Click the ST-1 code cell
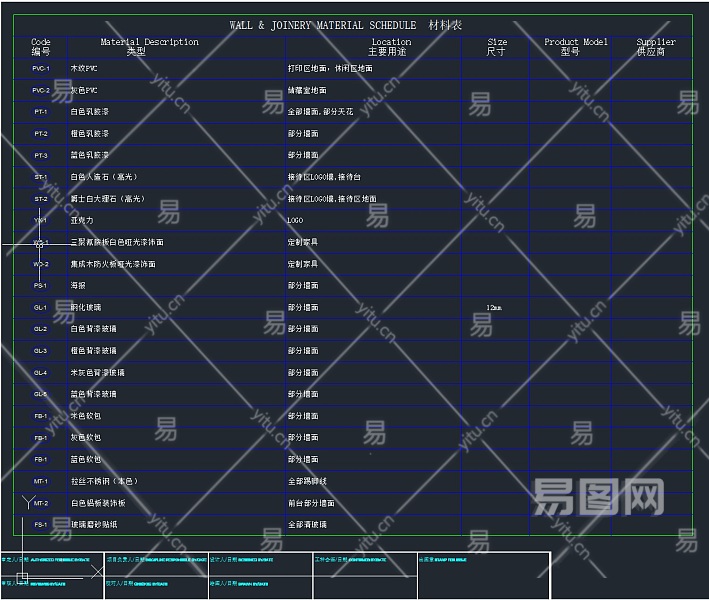This screenshot has width=709, height=600. coord(41,177)
